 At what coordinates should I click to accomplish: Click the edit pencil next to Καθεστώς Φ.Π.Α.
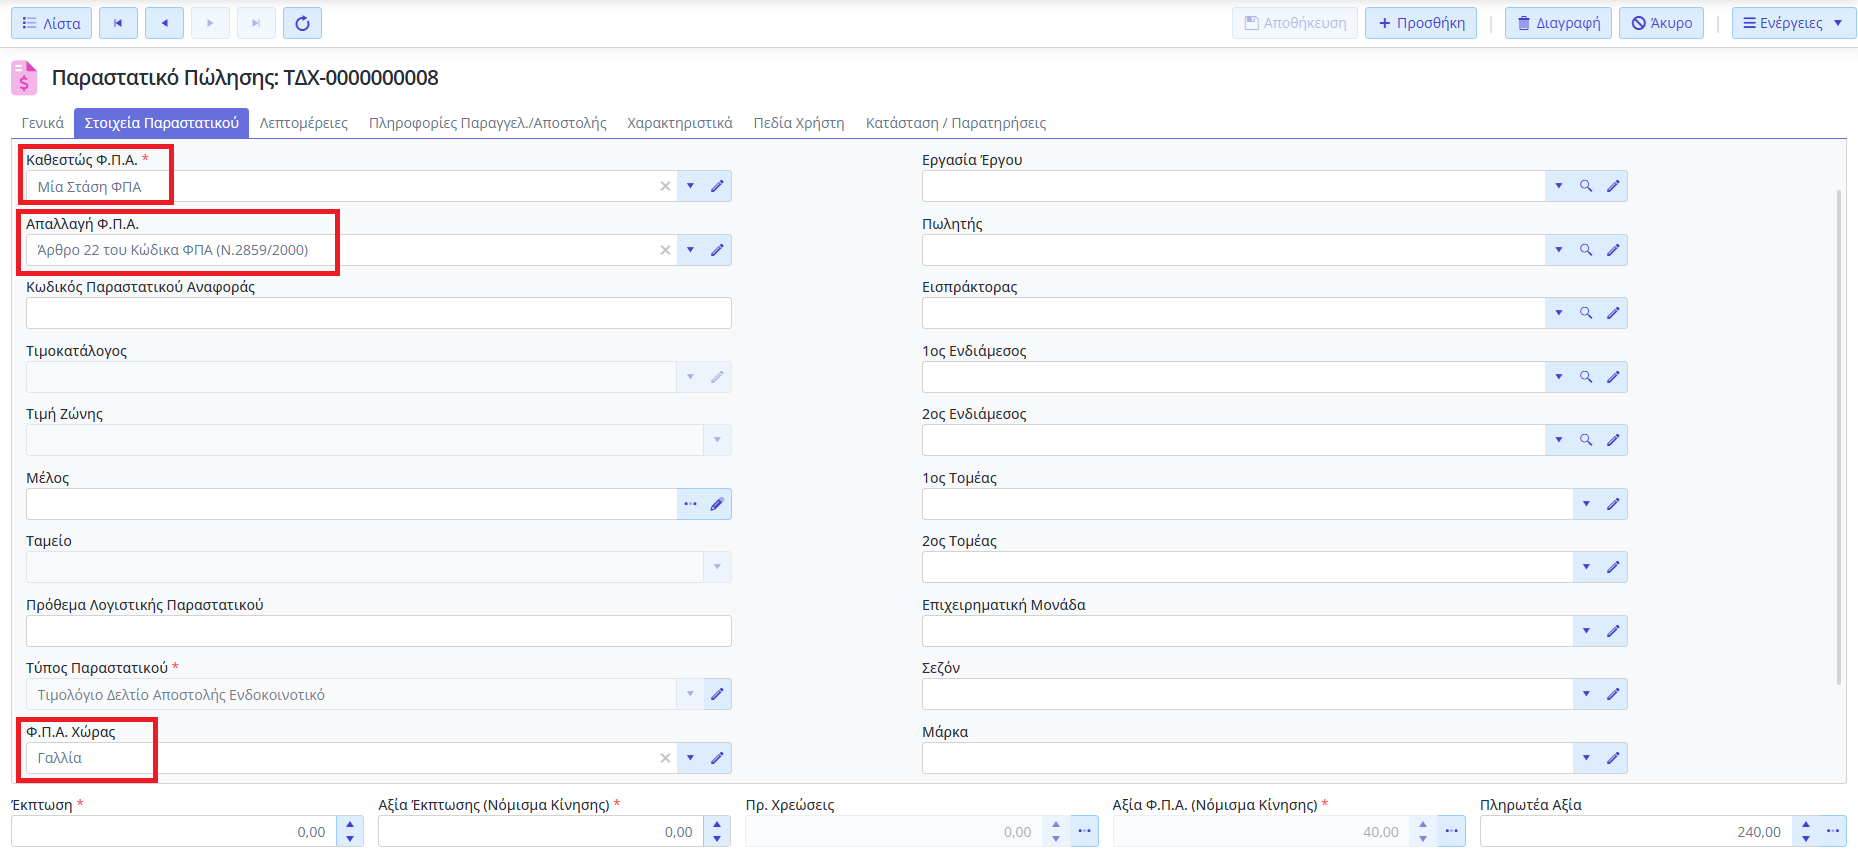tap(717, 186)
